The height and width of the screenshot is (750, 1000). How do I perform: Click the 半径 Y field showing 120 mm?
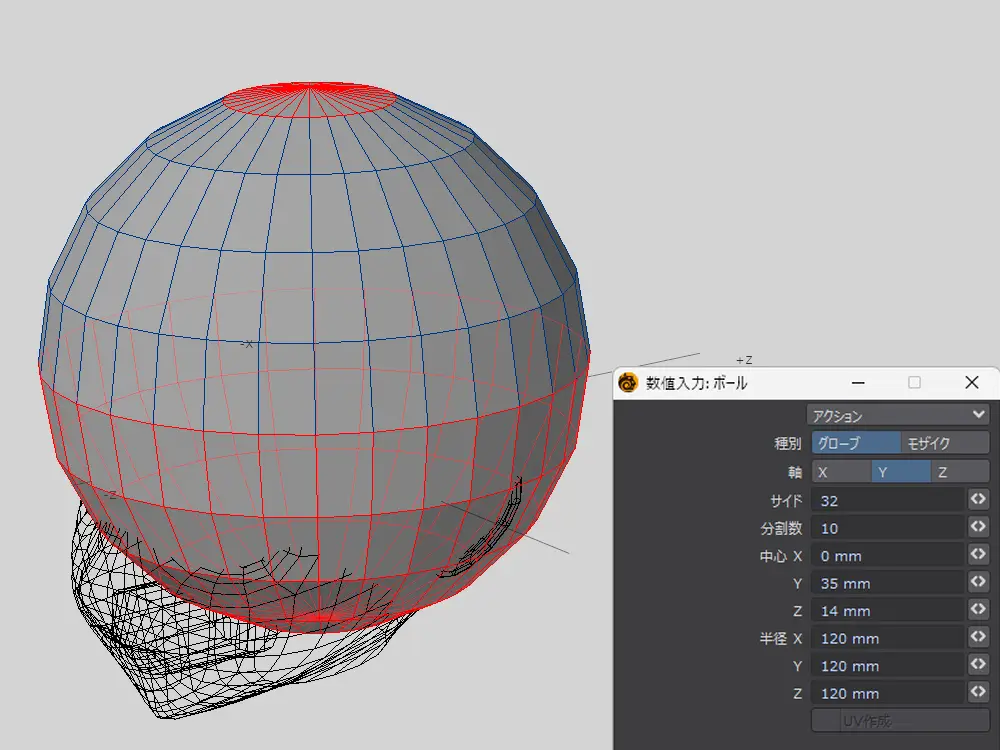(x=888, y=666)
